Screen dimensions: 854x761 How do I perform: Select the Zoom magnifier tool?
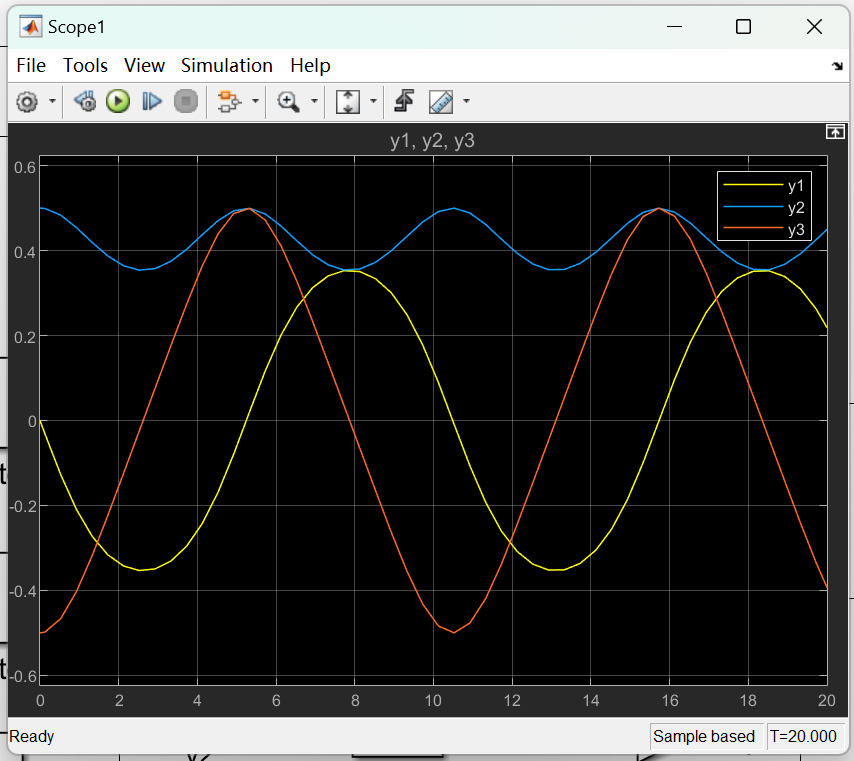[289, 101]
